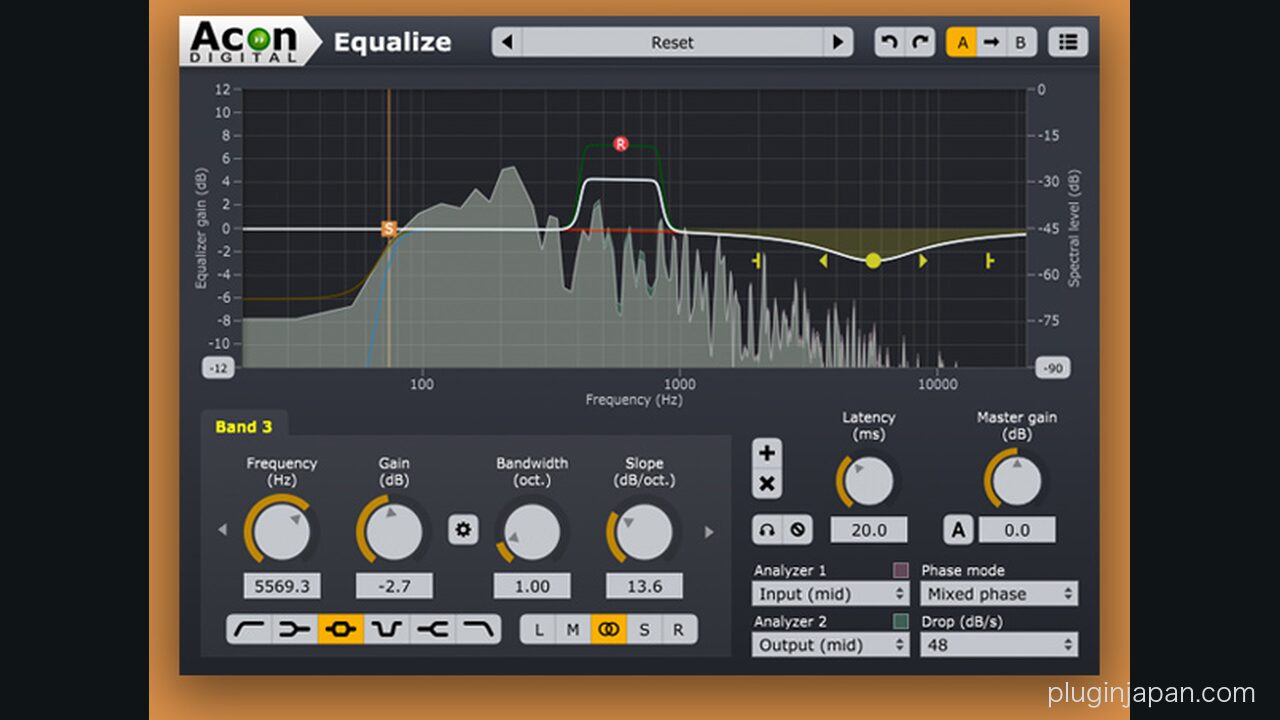Switch to setting B
This screenshot has width=1280, height=720.
1020,42
